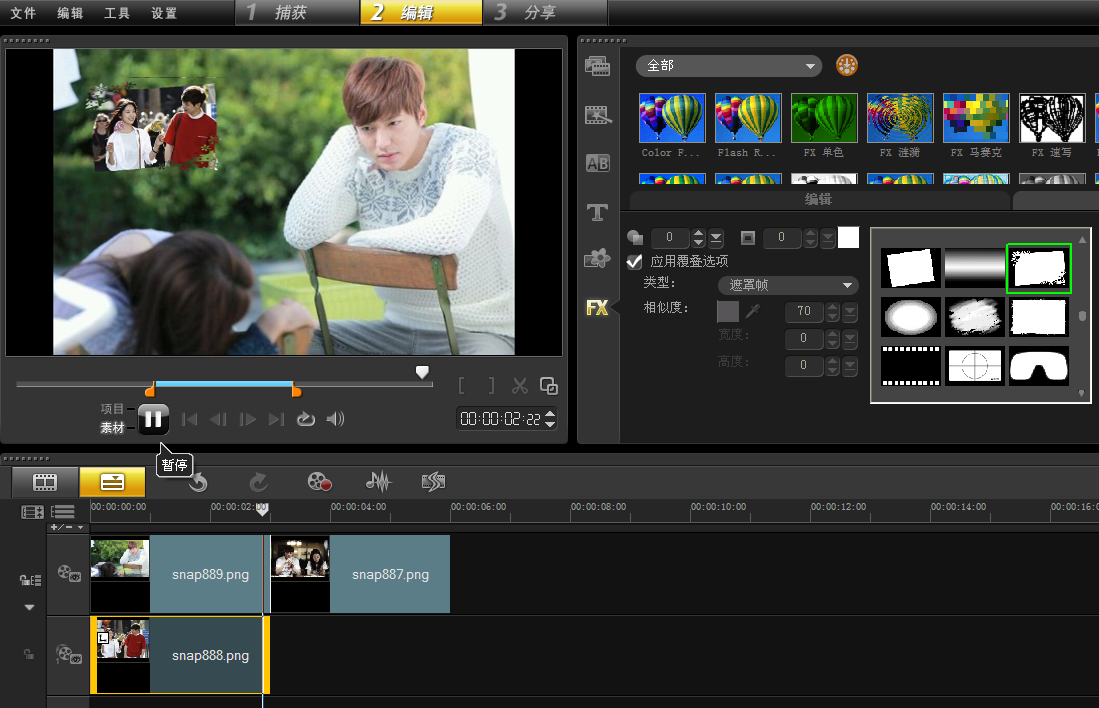This screenshot has height=708, width=1099.
Task: Switch preview mode to 素材
Action: pyautogui.click(x=112, y=428)
